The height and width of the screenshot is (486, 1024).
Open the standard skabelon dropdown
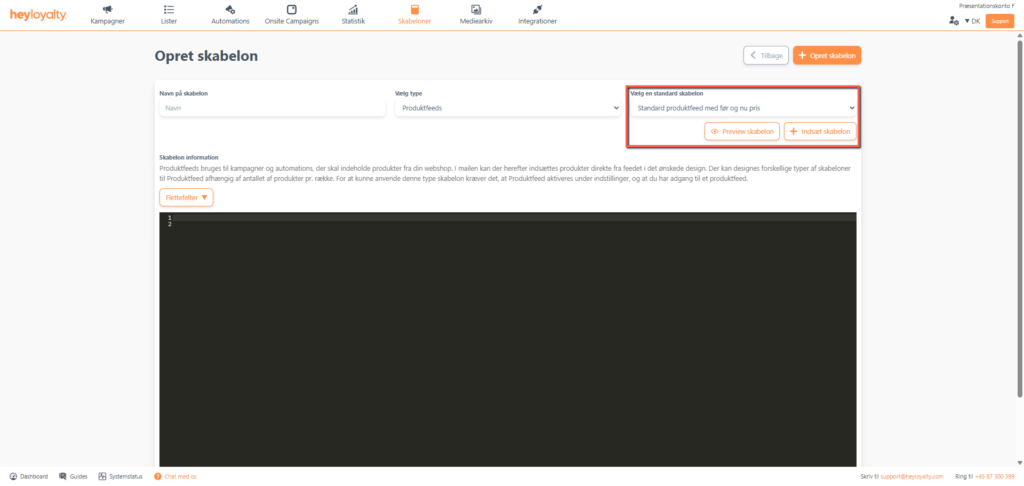[x=742, y=107]
